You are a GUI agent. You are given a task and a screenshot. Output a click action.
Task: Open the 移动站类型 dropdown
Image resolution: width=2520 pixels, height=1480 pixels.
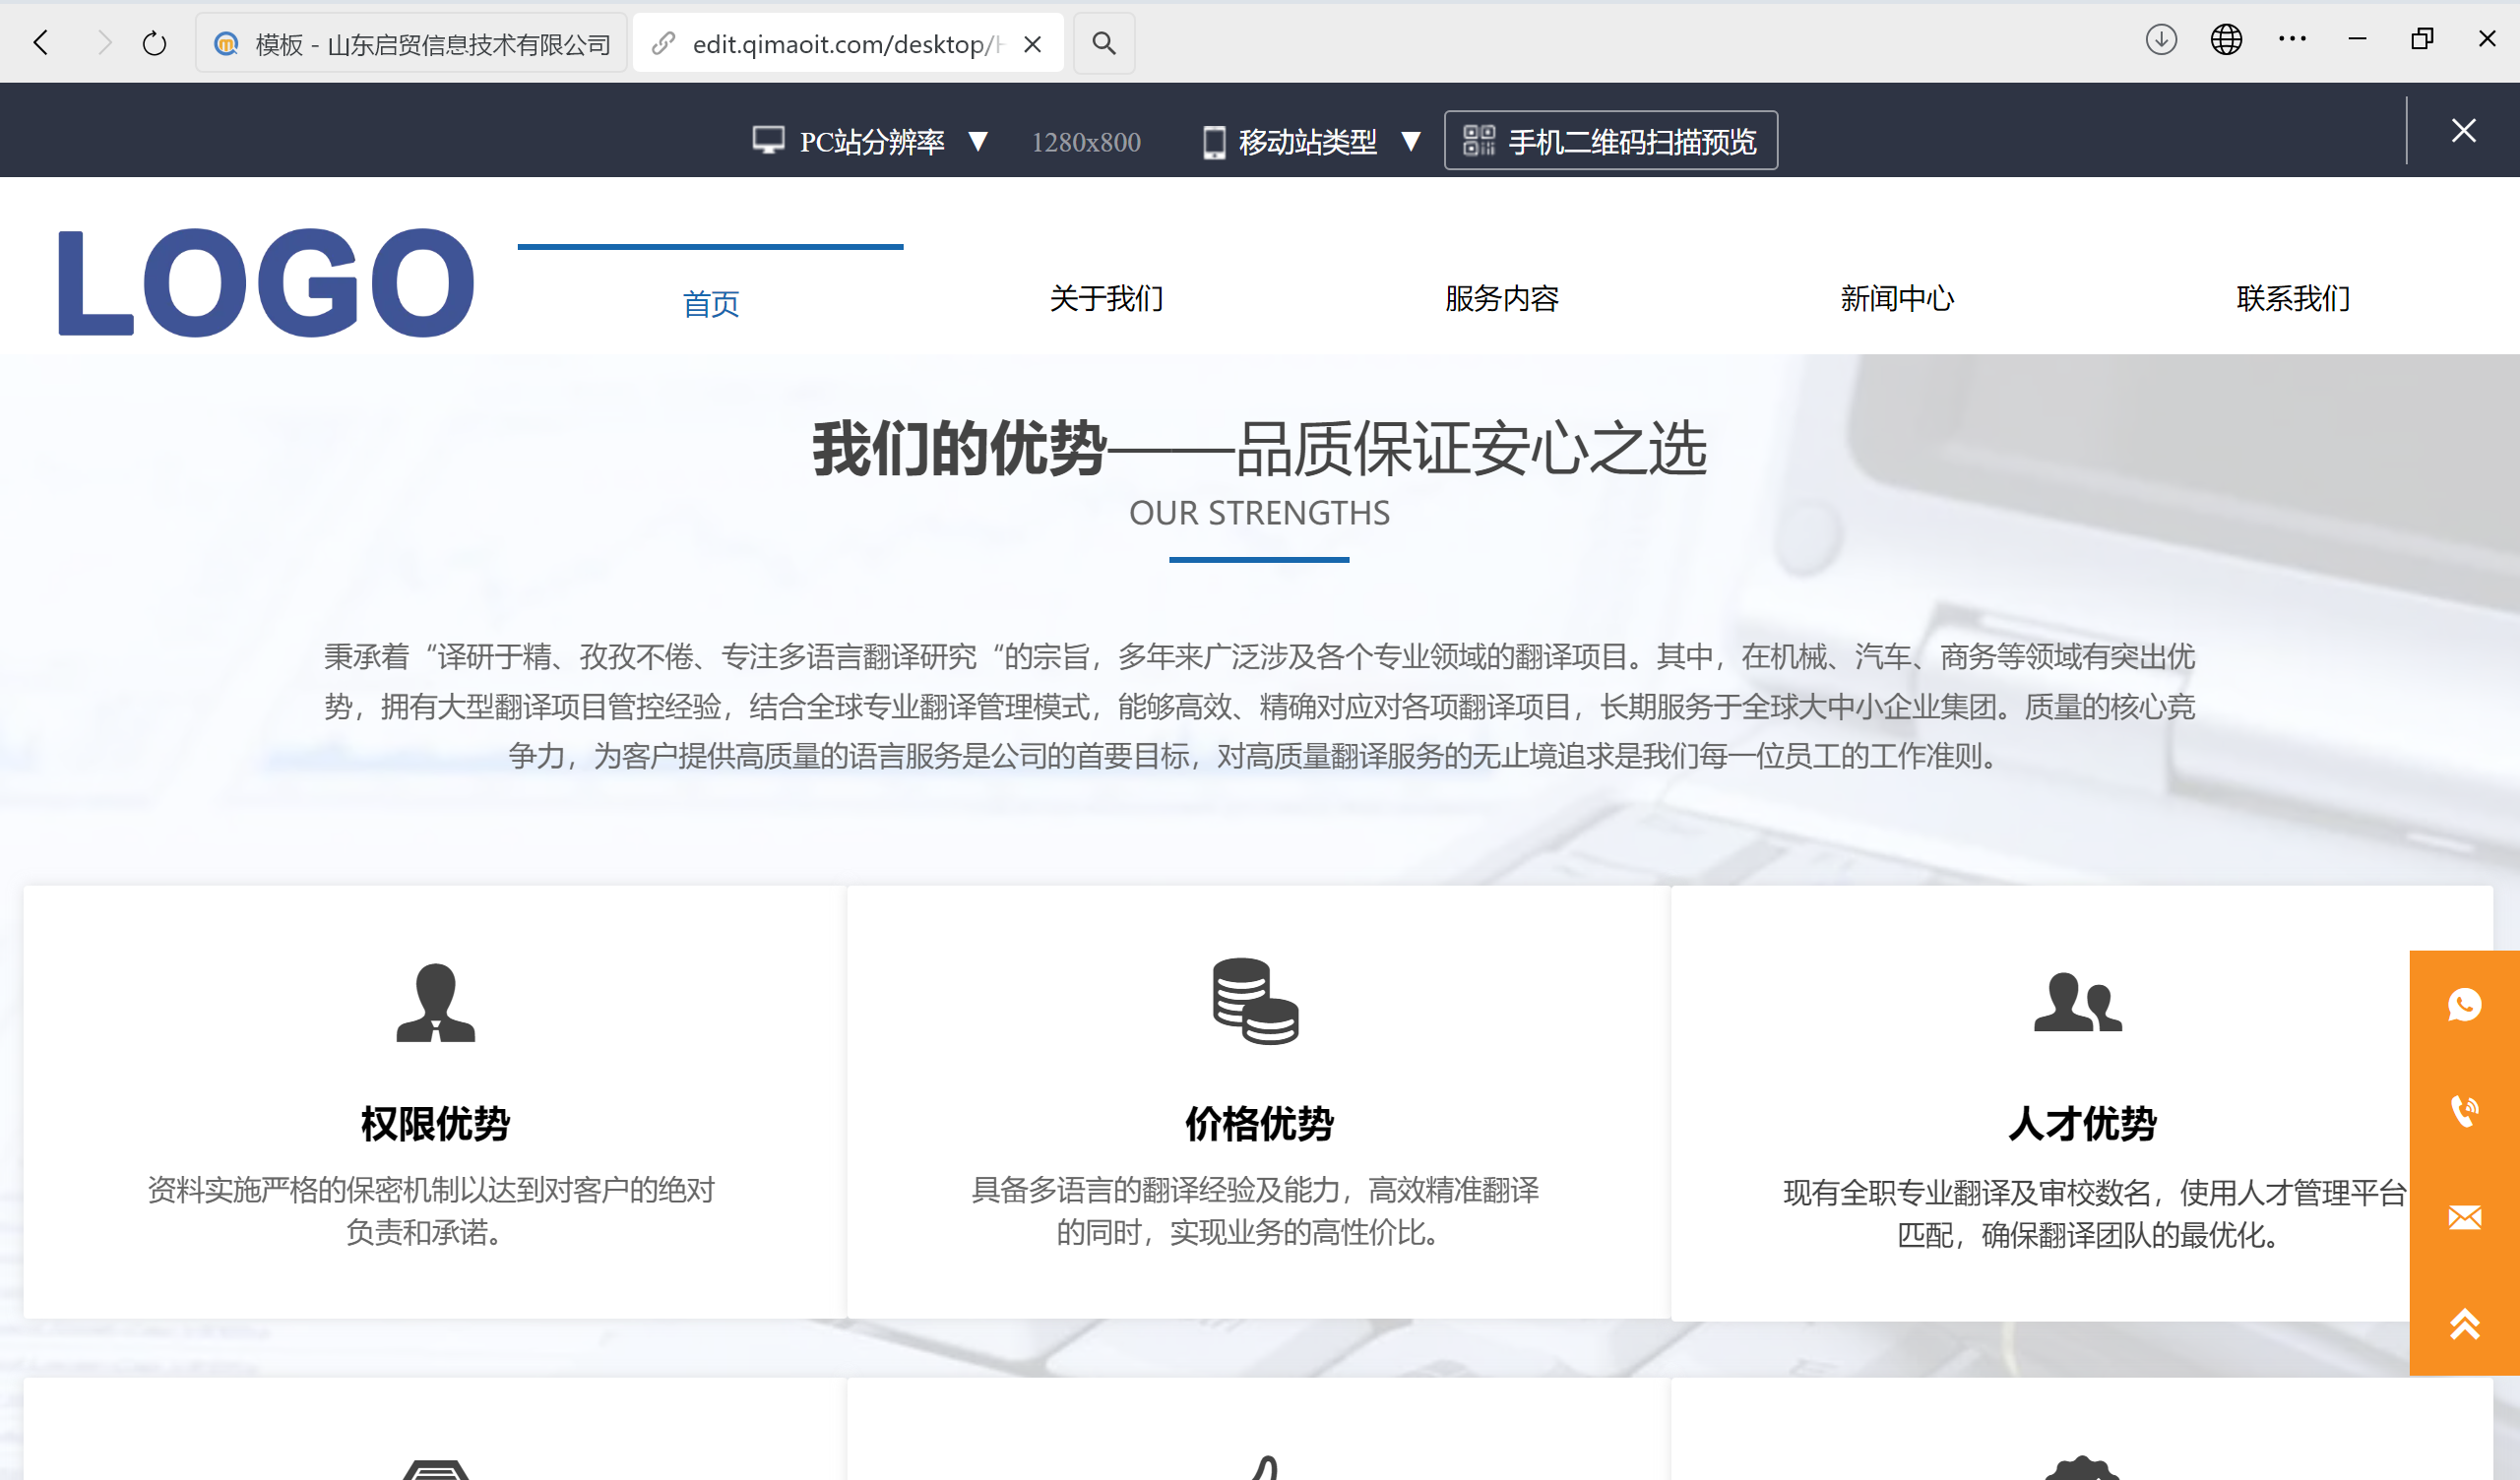coord(1412,141)
